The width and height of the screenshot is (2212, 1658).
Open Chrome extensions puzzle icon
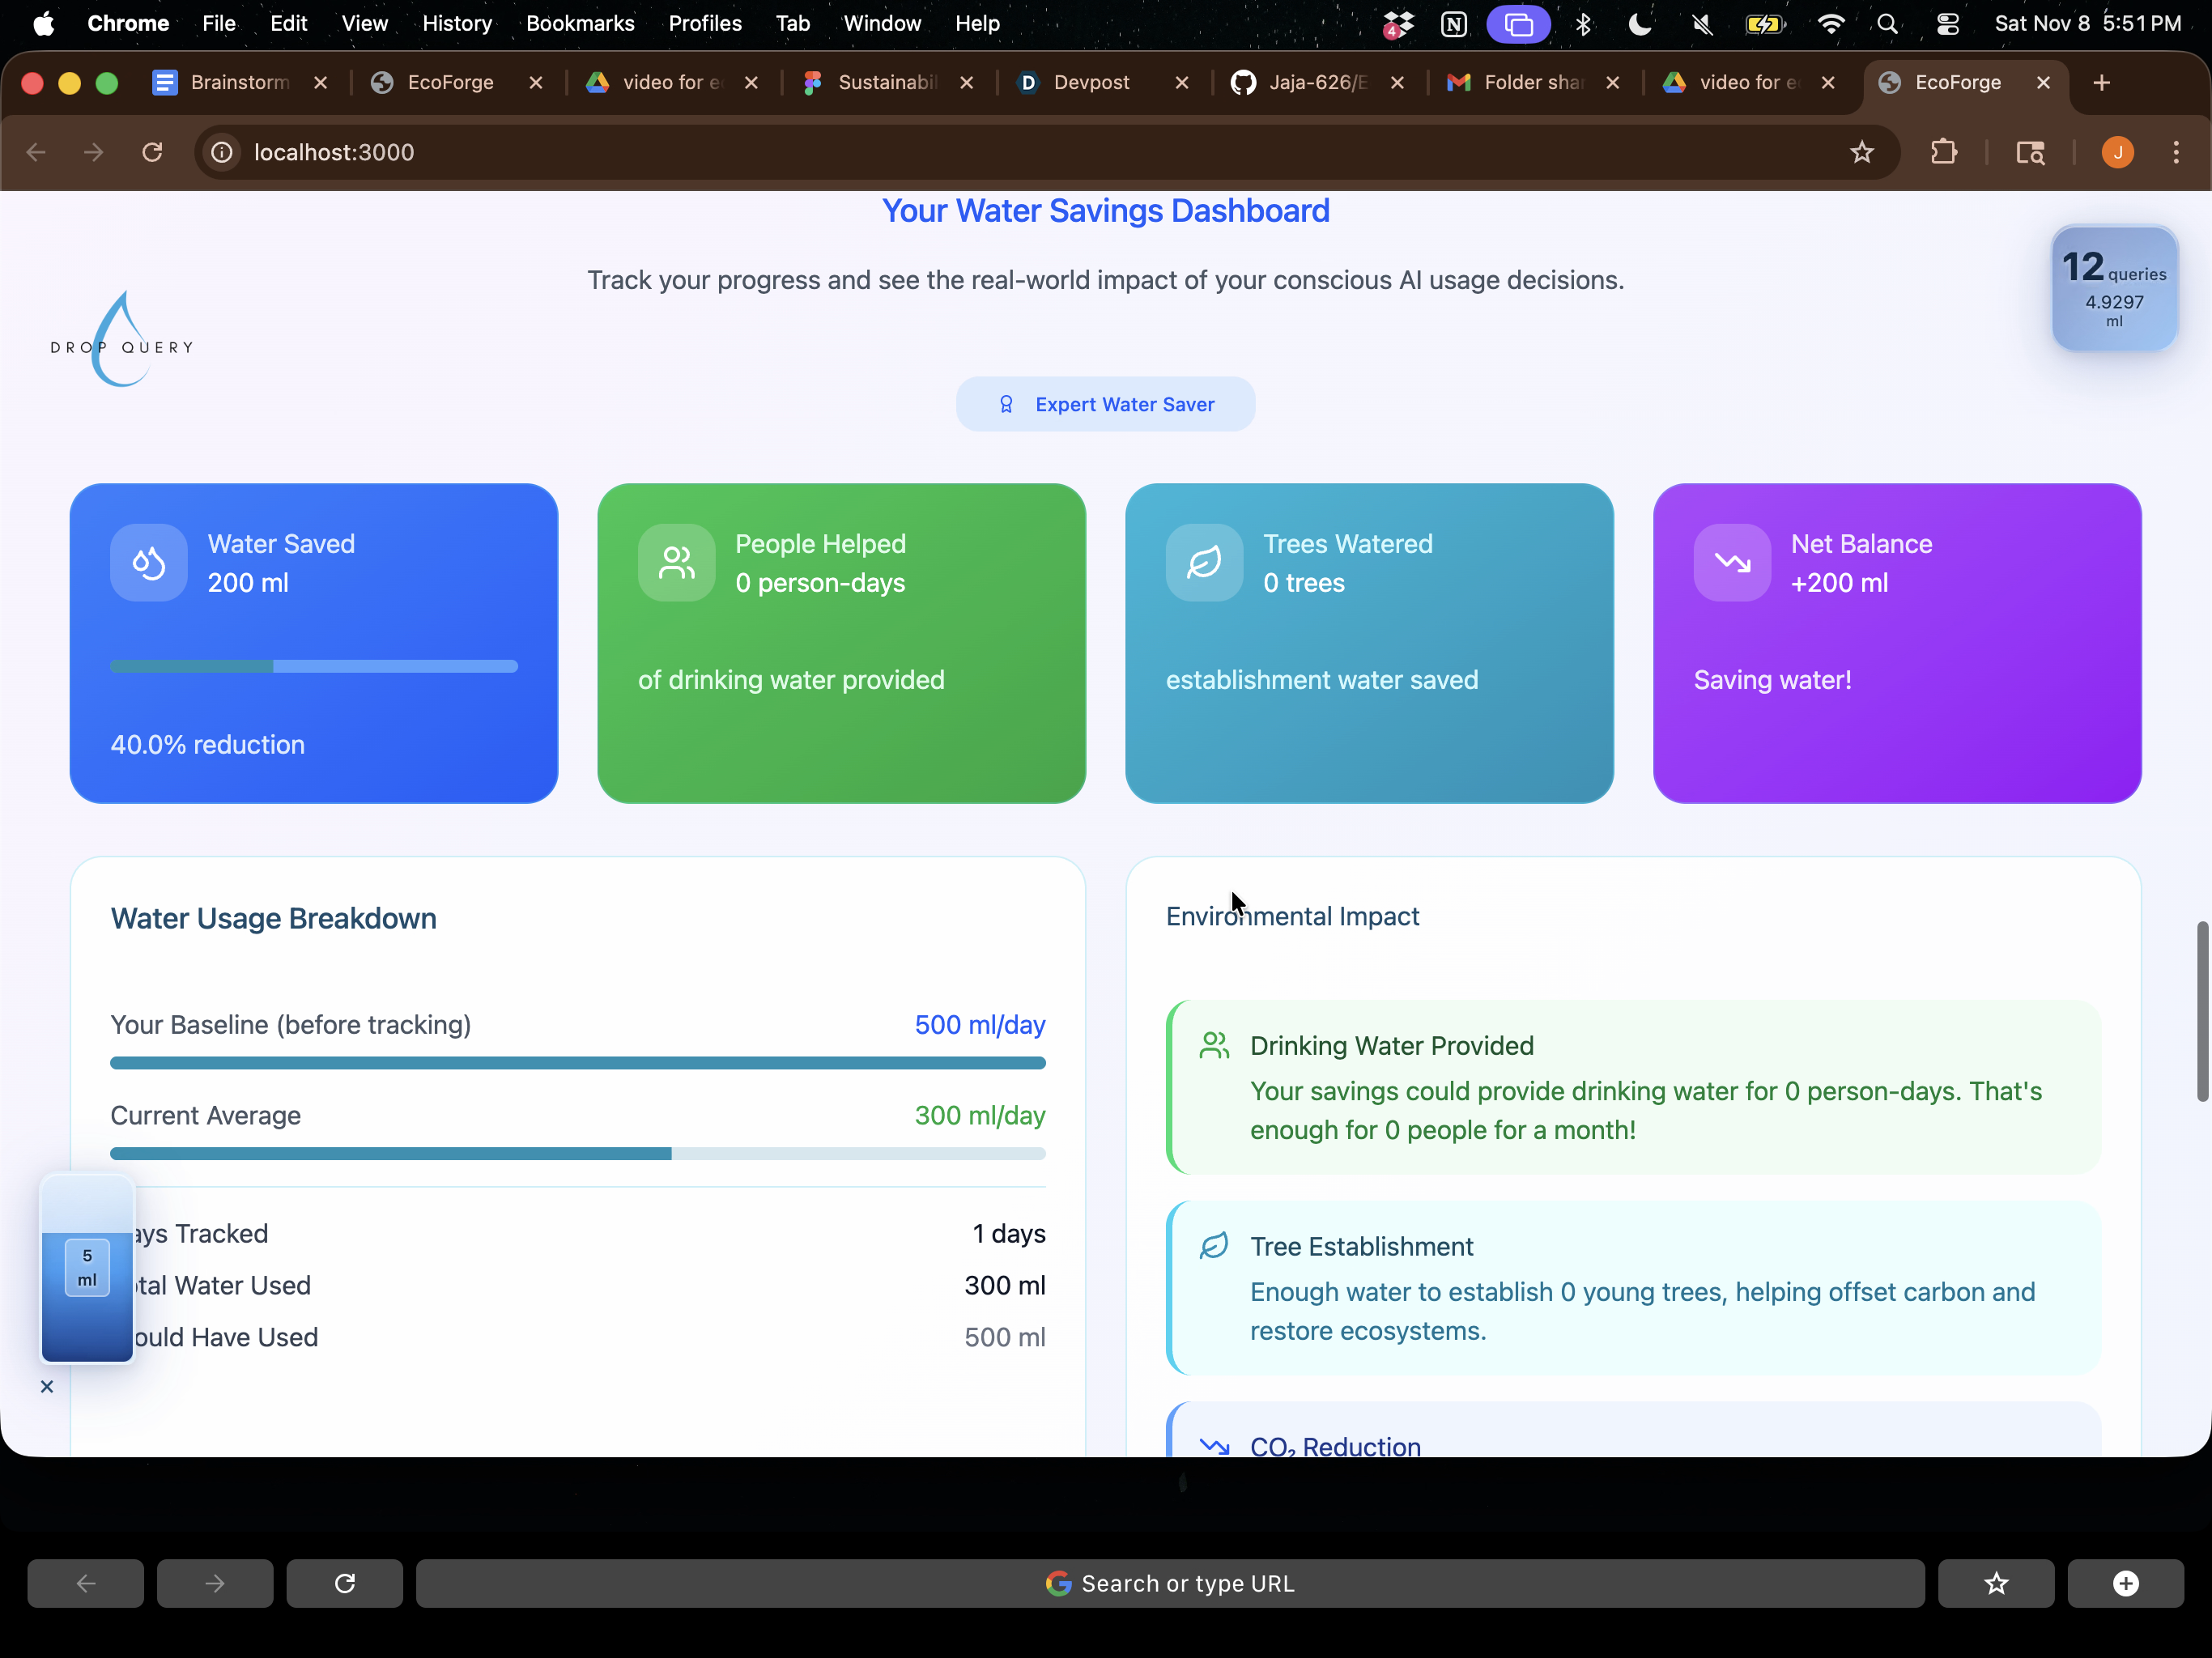[1943, 152]
